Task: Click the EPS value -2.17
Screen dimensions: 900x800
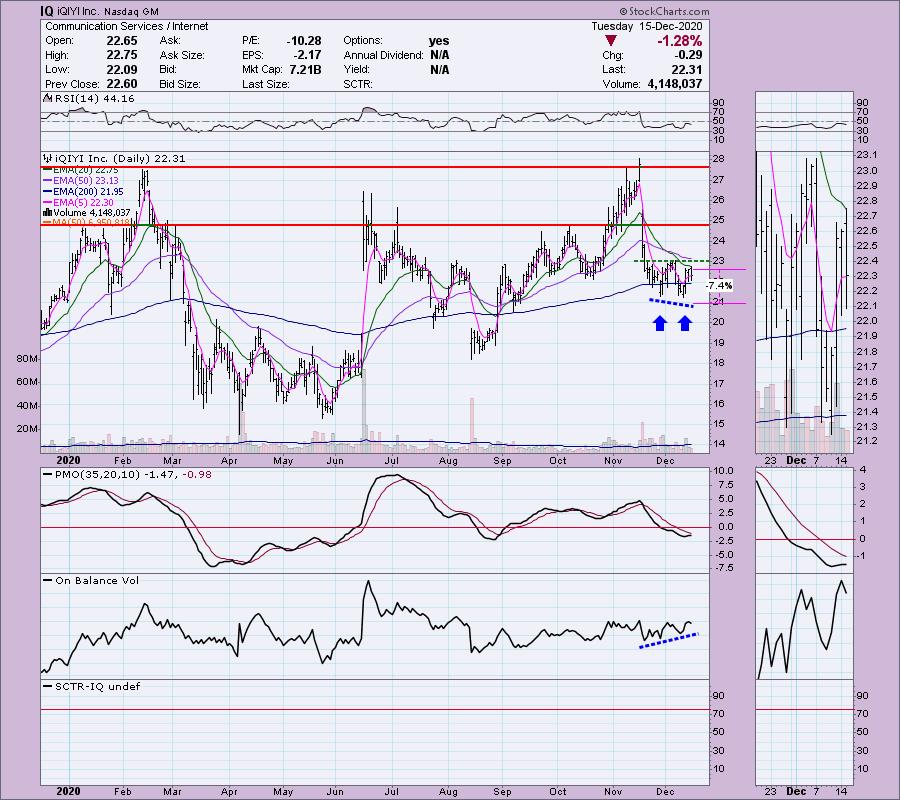Action: coord(309,55)
